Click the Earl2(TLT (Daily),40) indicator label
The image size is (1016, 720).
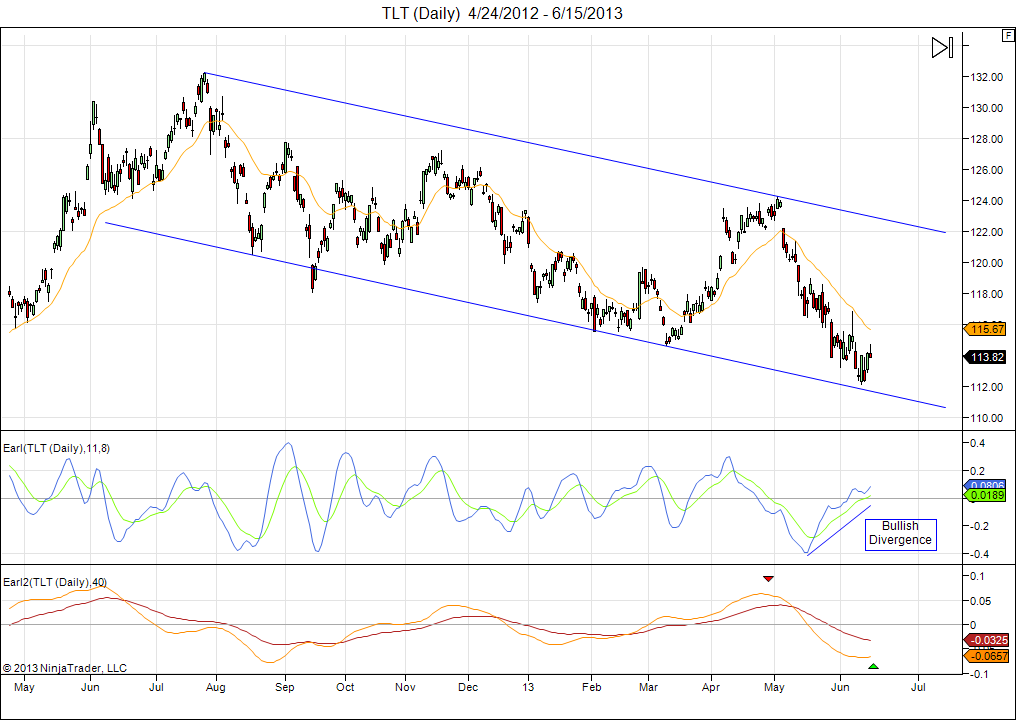[x=57, y=582]
